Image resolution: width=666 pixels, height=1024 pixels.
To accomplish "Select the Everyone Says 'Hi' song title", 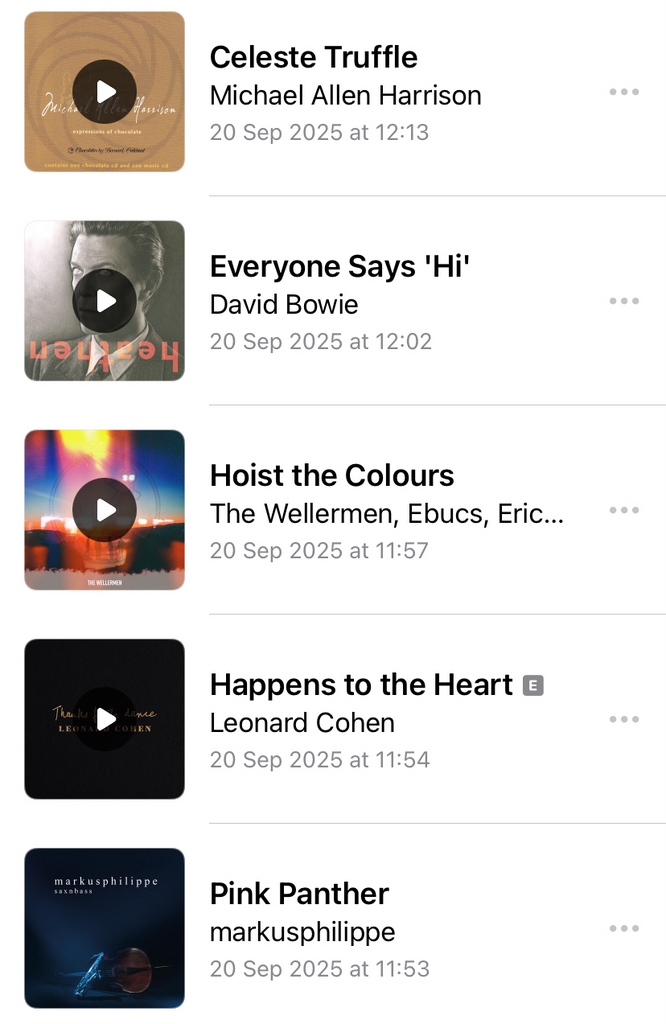I will (x=339, y=266).
